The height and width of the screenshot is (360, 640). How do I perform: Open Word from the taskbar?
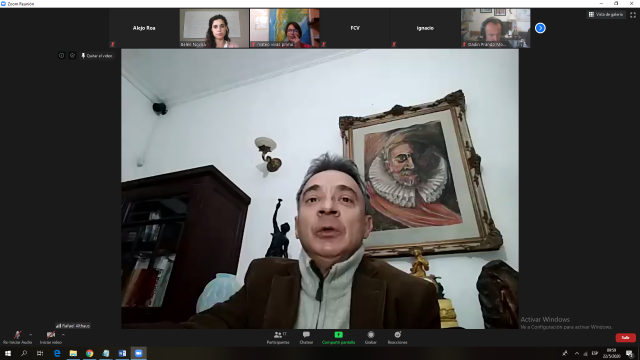pyautogui.click(x=122, y=353)
